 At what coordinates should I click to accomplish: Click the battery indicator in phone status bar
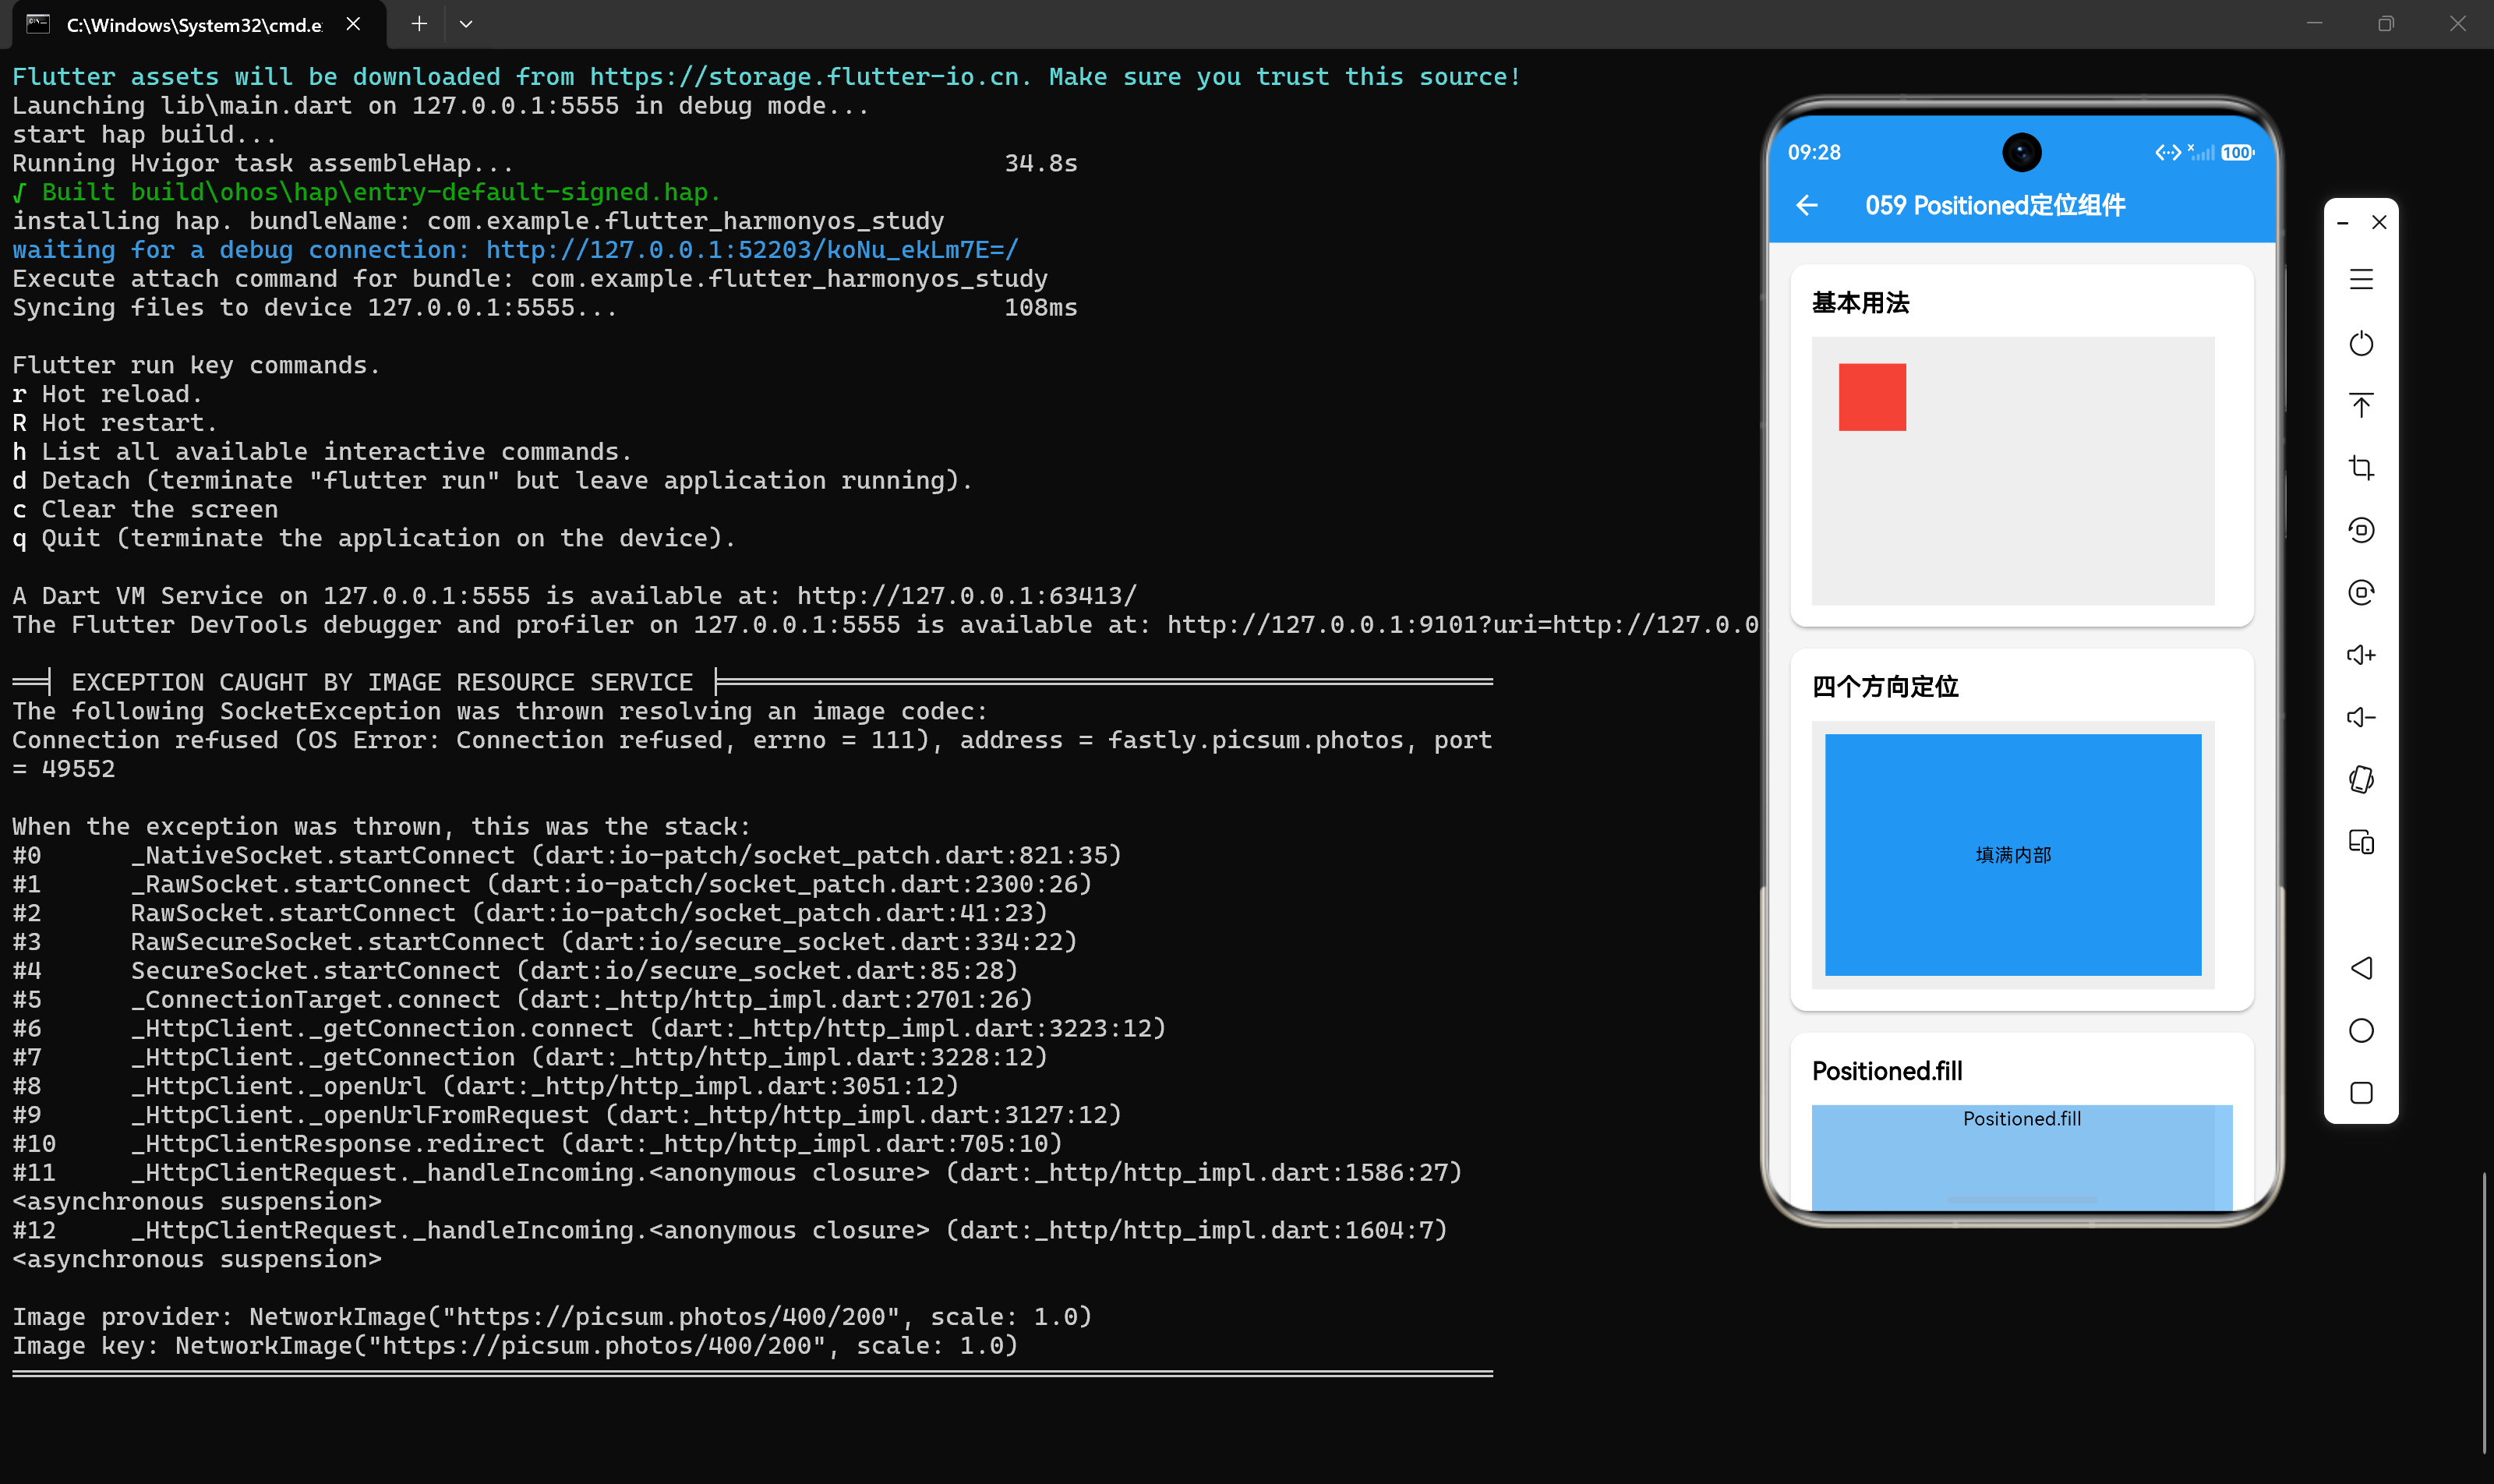[2238, 153]
